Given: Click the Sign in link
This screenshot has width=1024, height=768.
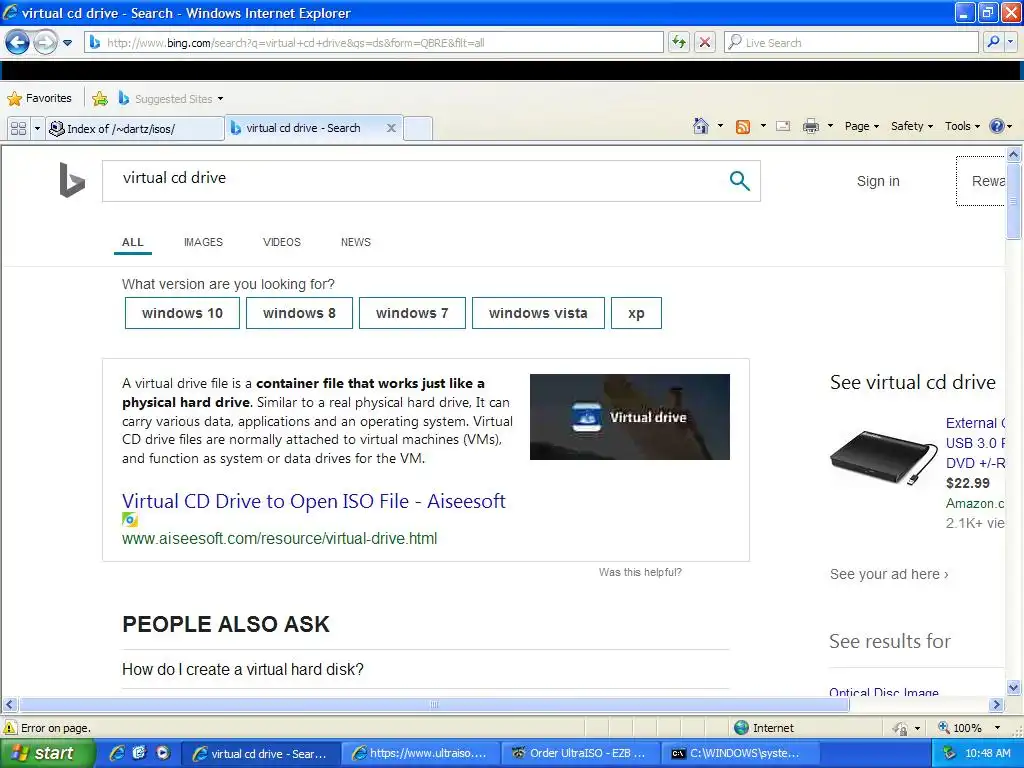Looking at the screenshot, I should point(878,181).
